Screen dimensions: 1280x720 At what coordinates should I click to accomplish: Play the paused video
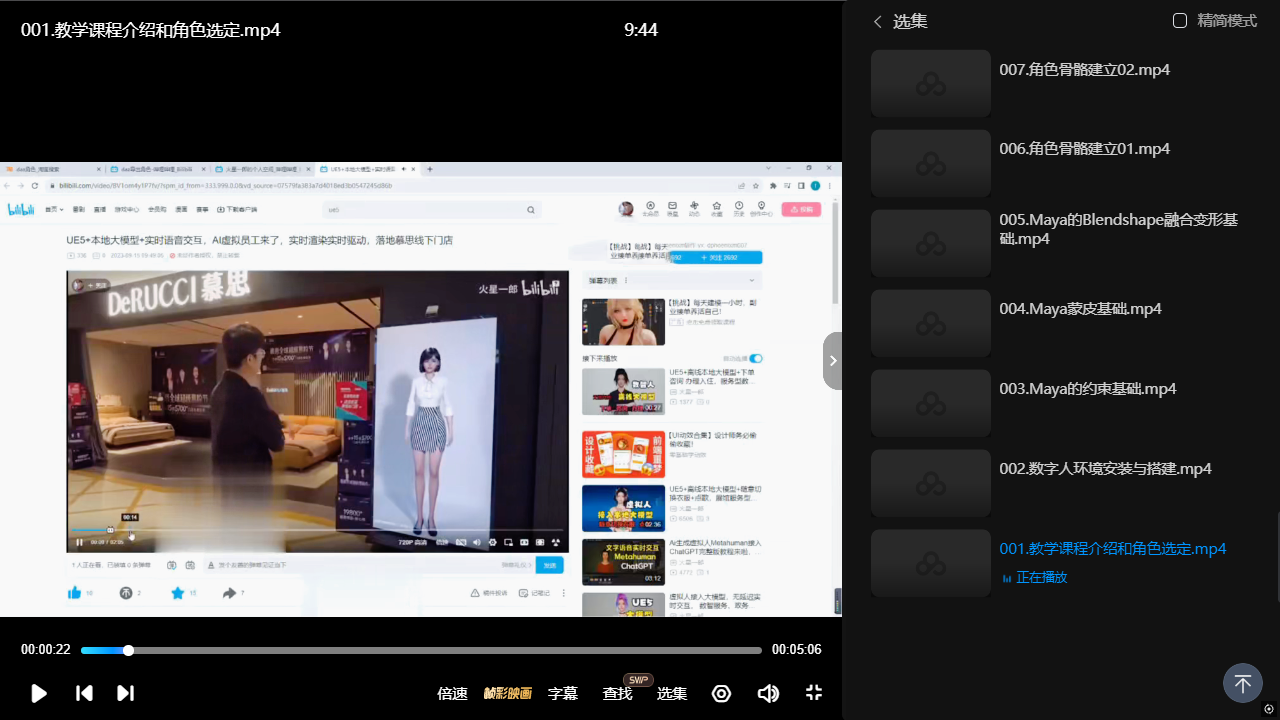coord(39,693)
